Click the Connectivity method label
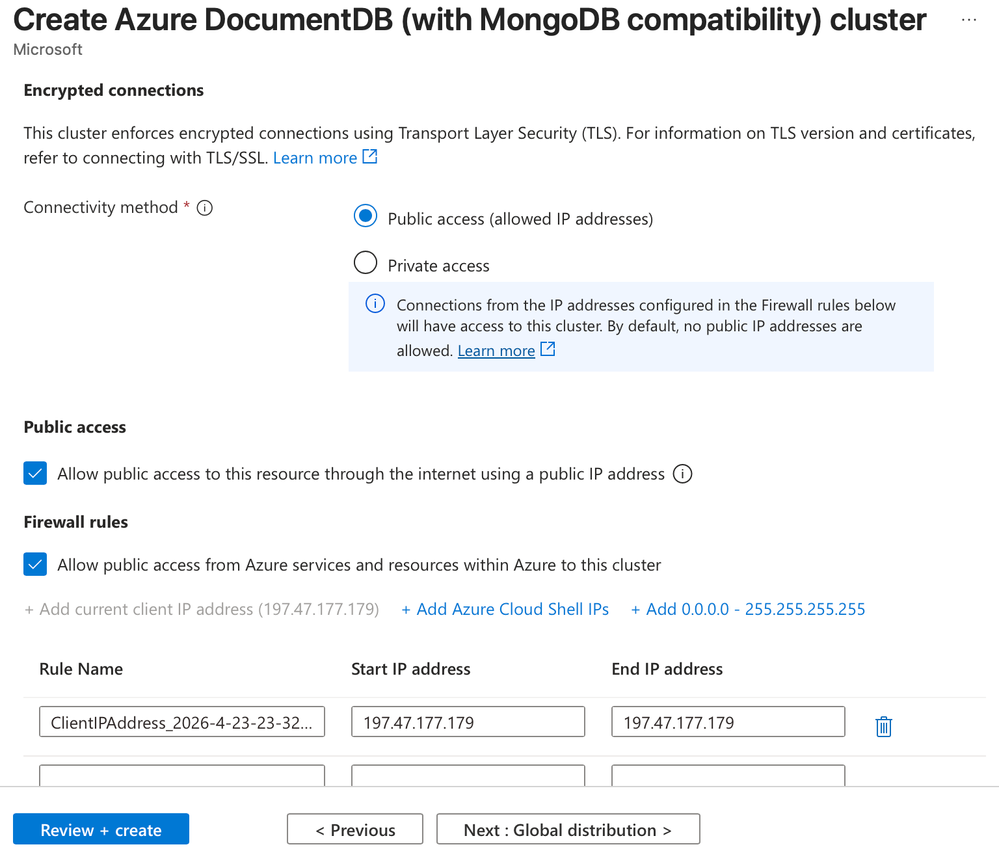999x859 pixels. tap(101, 208)
